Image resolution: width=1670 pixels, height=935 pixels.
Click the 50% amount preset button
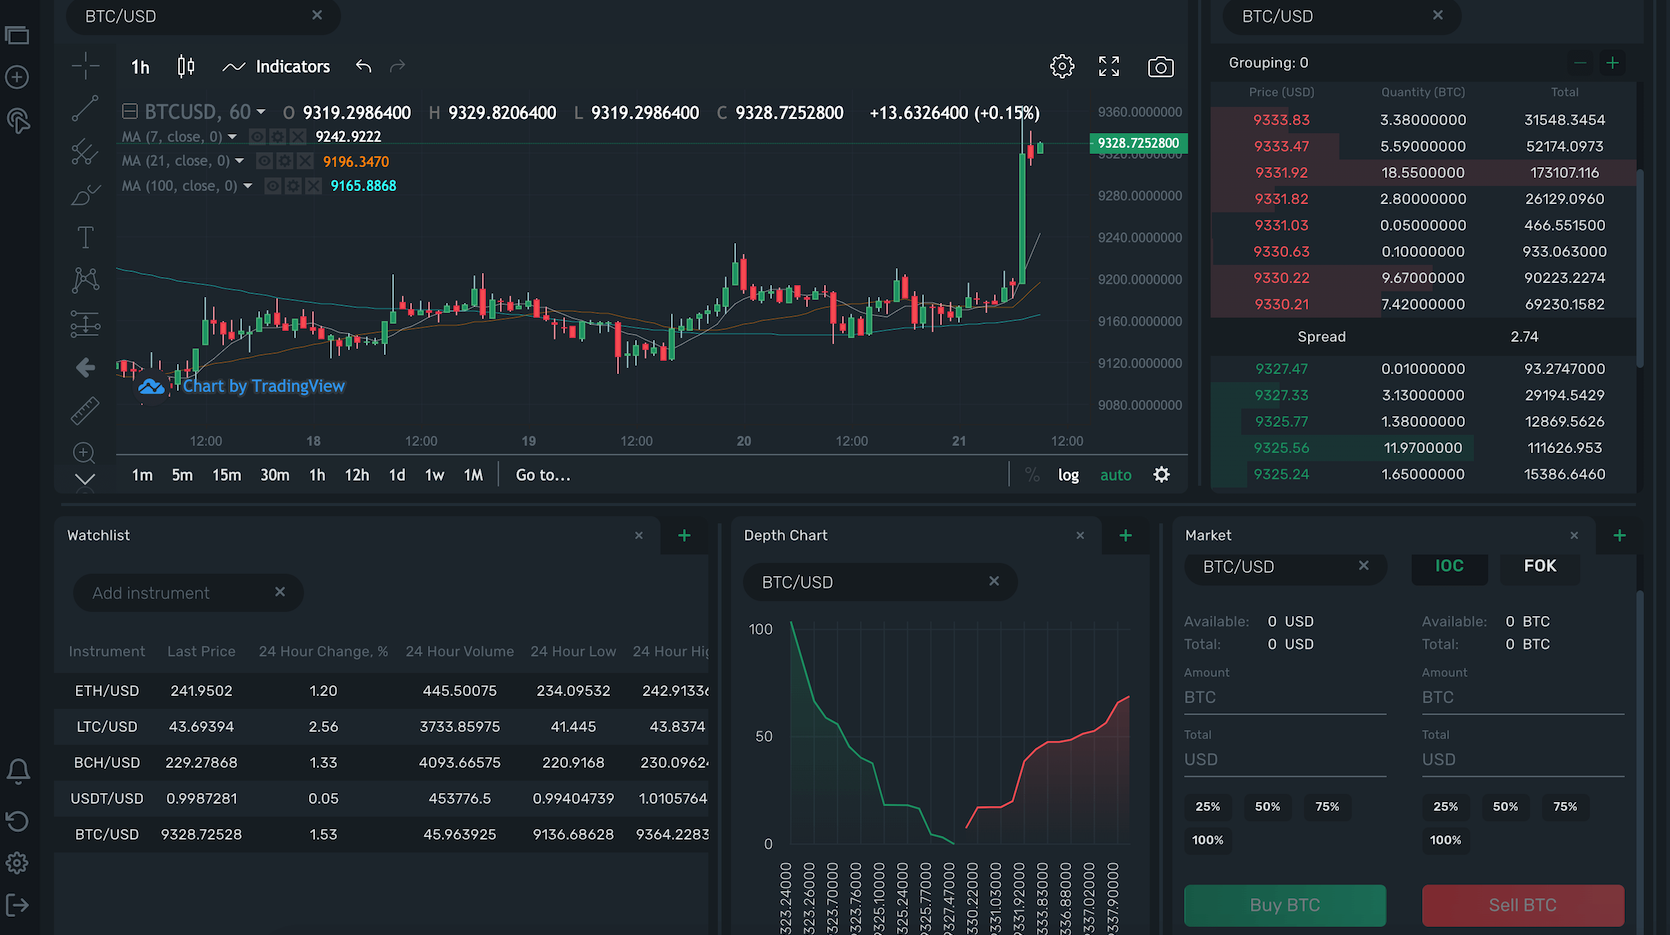coord(1267,806)
